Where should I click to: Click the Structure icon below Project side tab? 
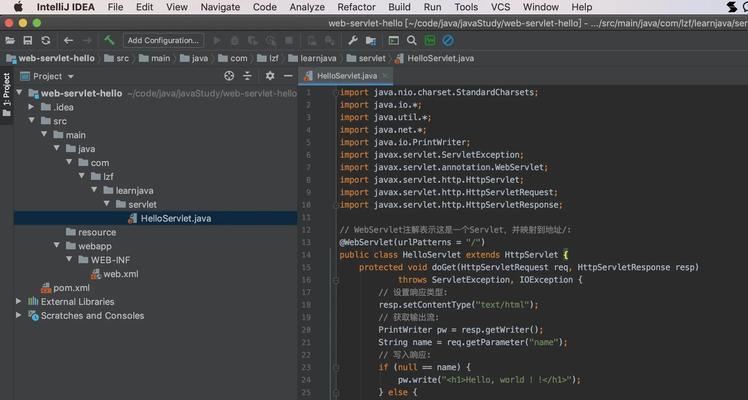point(6,113)
